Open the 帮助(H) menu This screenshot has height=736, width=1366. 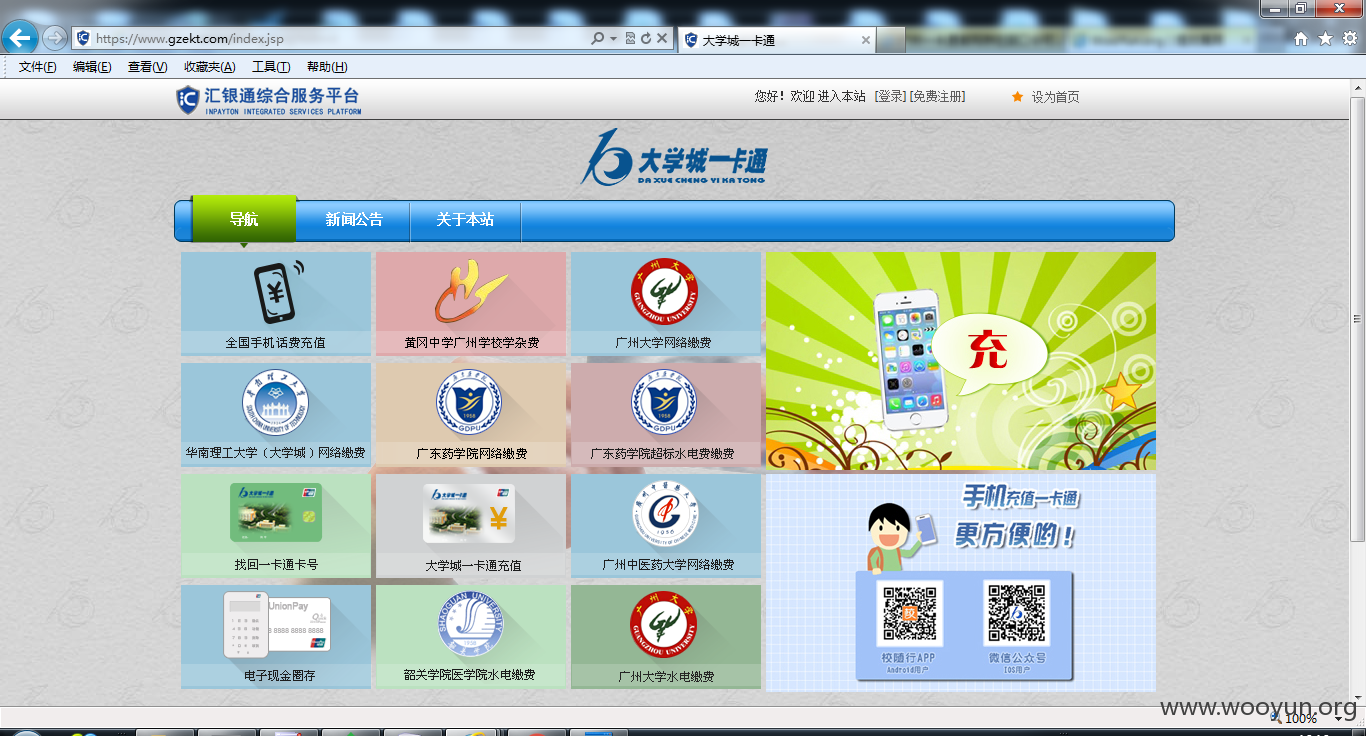327,67
